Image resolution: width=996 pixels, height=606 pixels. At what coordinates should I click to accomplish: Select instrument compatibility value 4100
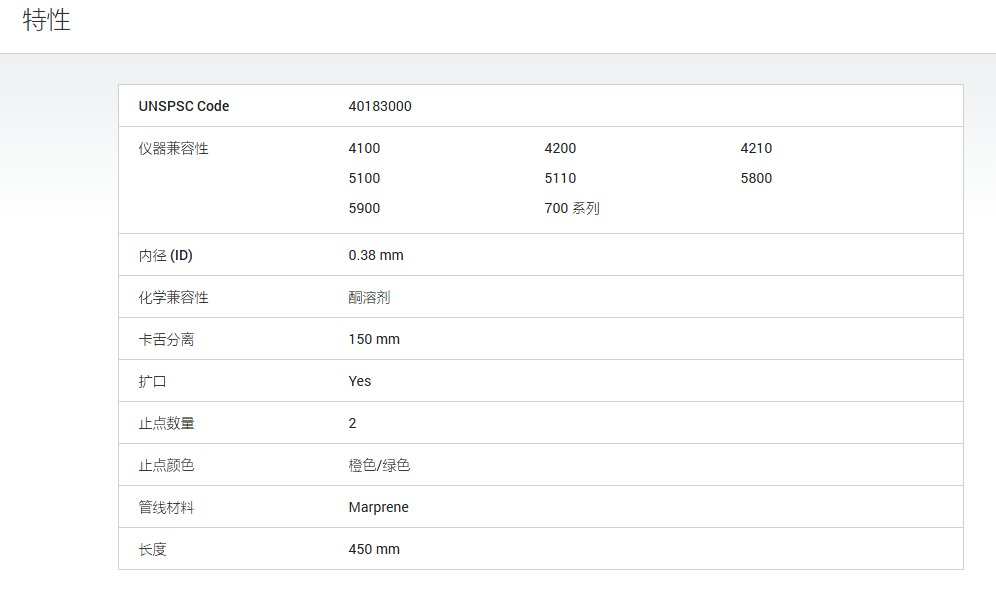(364, 148)
